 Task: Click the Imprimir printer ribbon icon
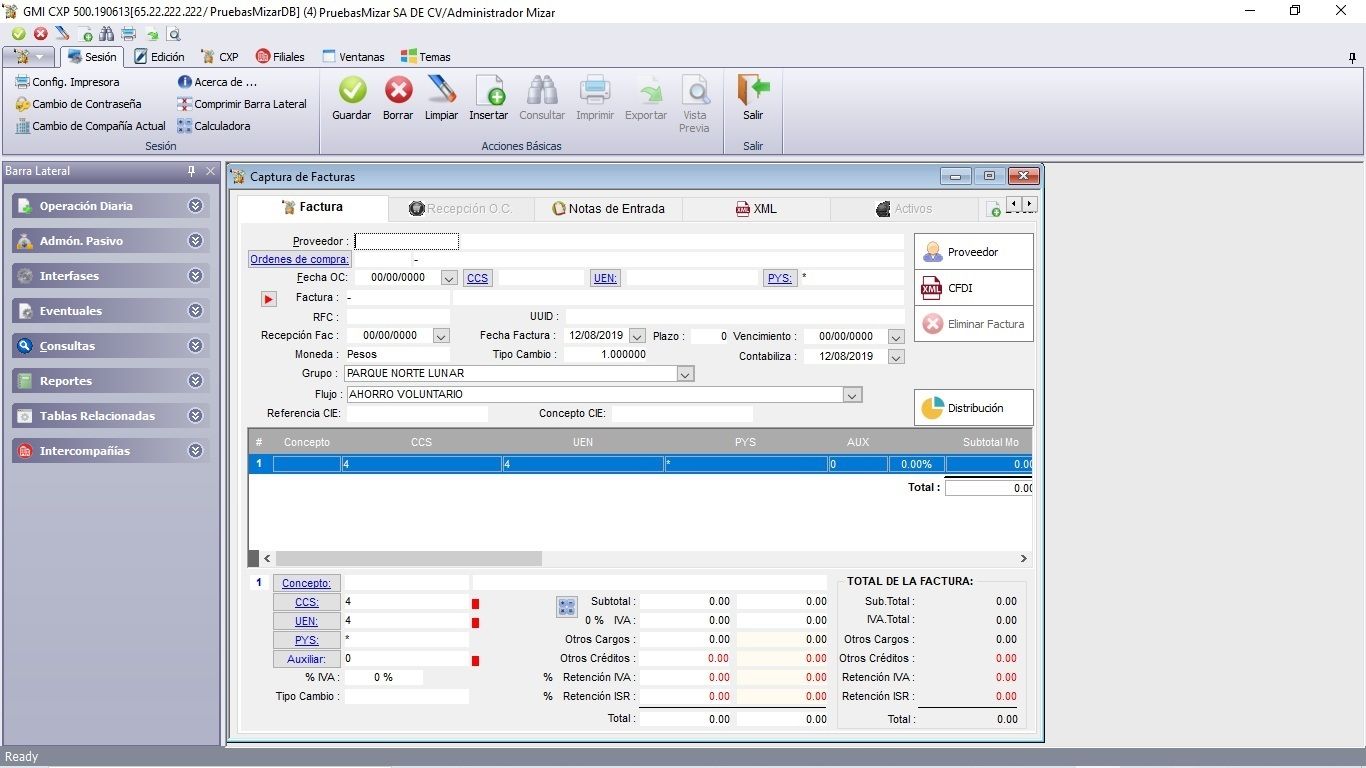click(x=595, y=91)
